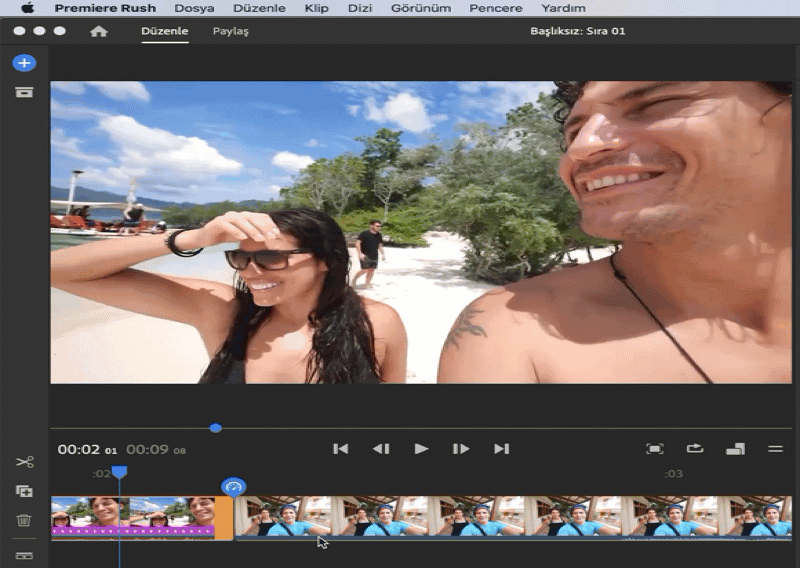800x568 pixels.
Task: Step forward one frame
Action: tap(460, 449)
